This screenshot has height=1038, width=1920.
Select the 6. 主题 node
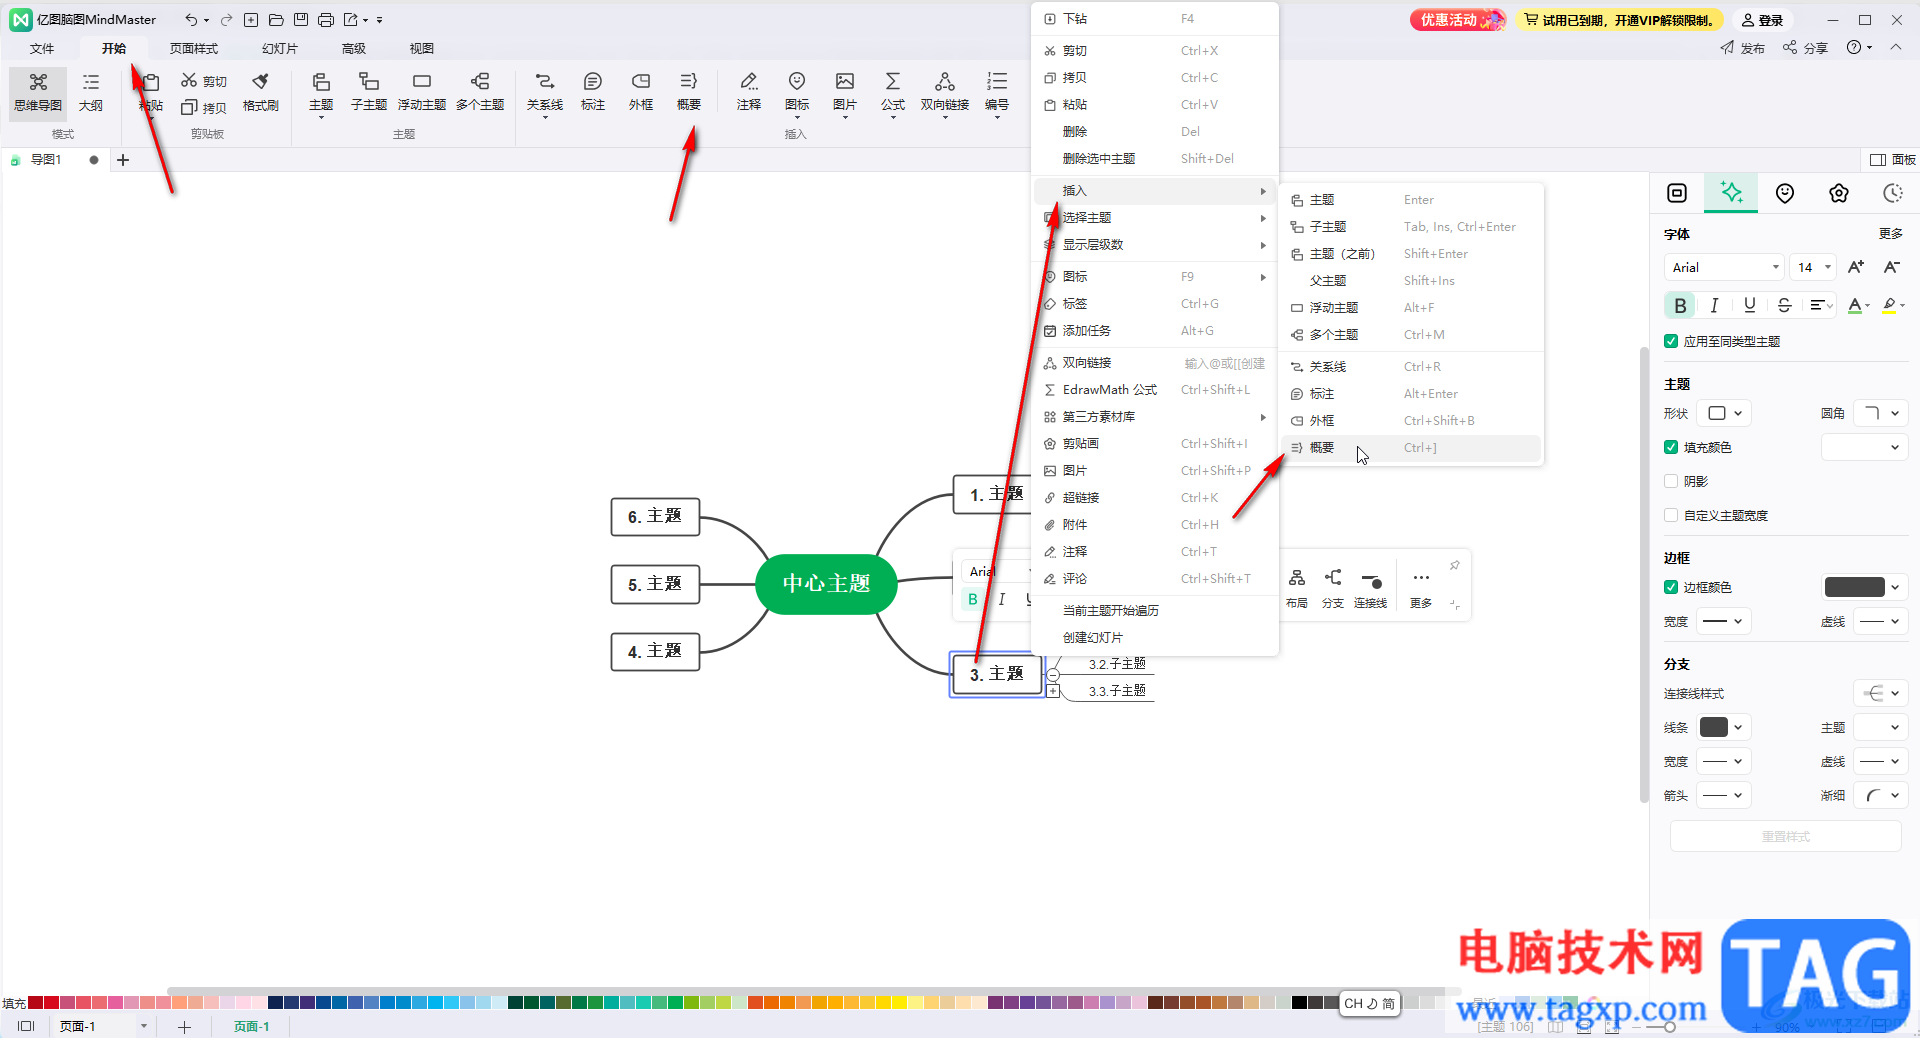[655, 517]
